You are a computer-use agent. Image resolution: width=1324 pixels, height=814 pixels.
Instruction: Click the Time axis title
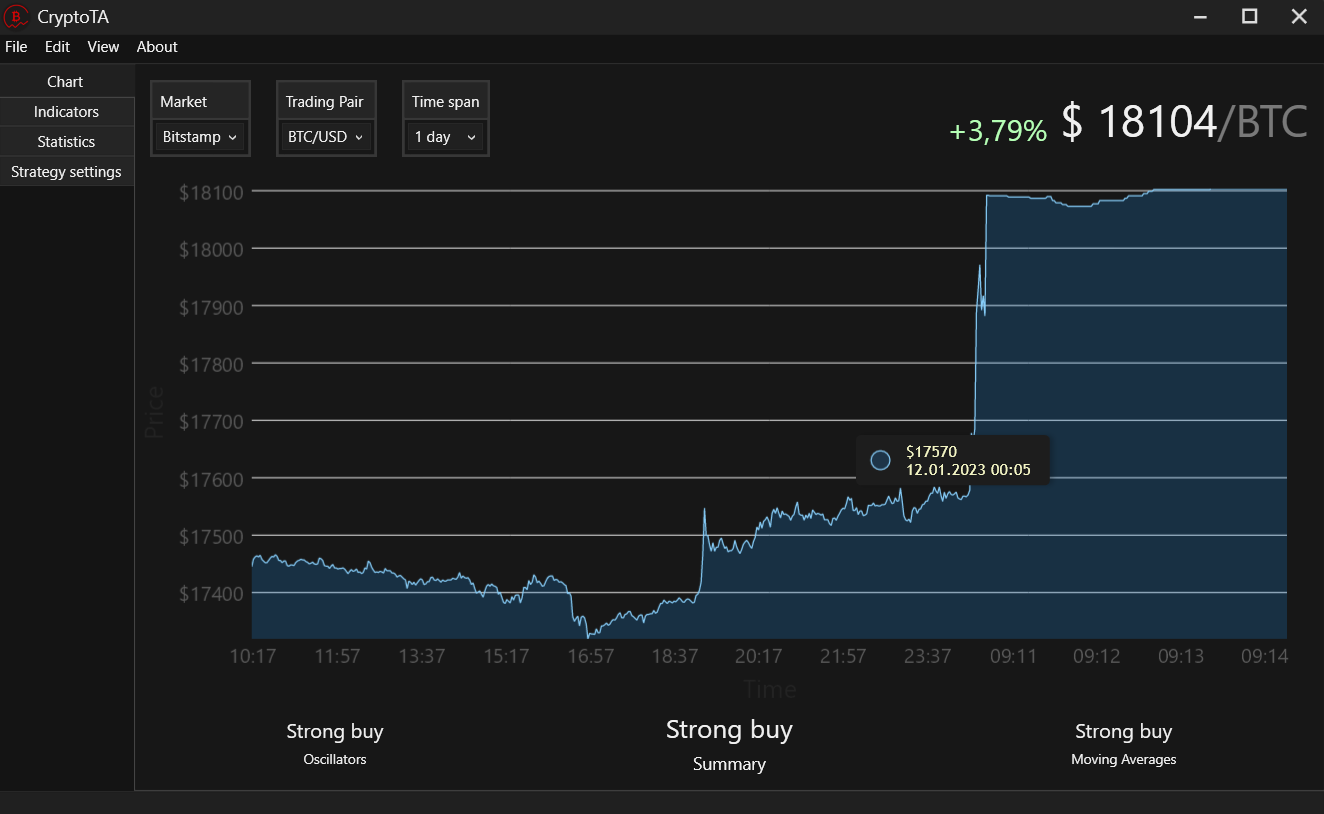click(x=770, y=689)
